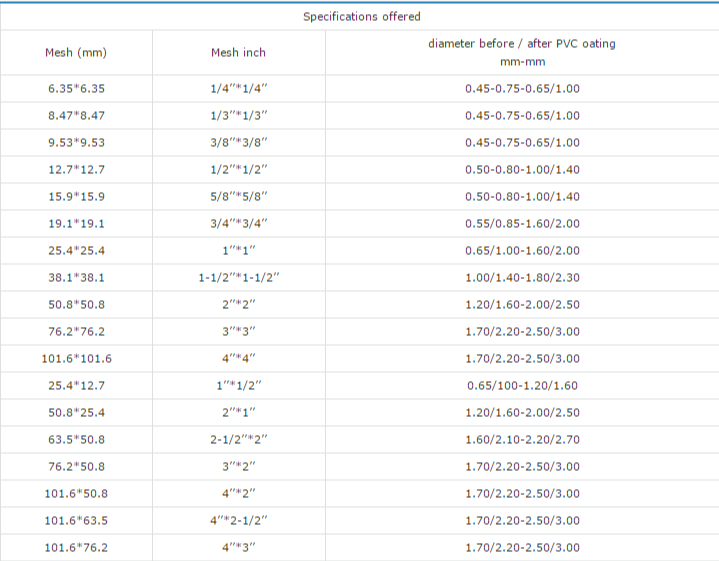This screenshot has height=561, width=719.
Task: Click the 0.65/100-1.20/1.60 diameter cell
Action: pyautogui.click(x=521, y=385)
